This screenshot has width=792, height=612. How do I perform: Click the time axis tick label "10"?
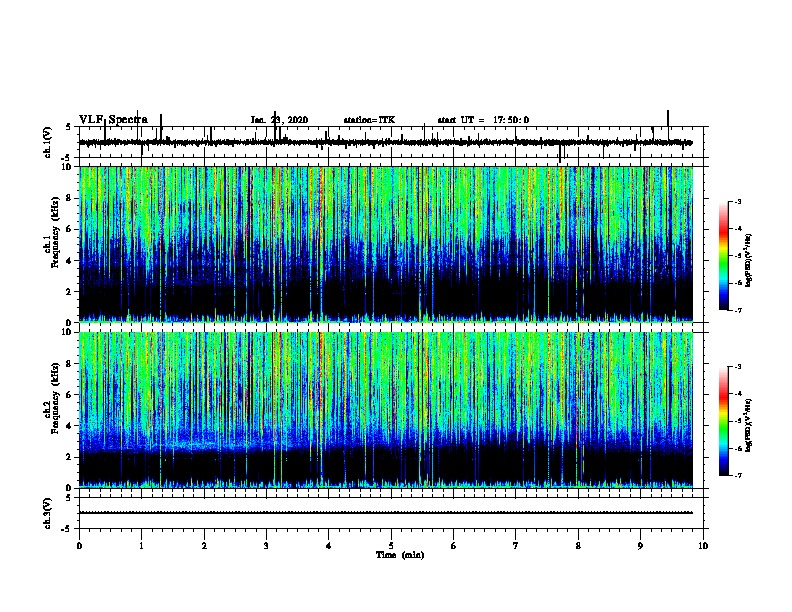(x=703, y=546)
